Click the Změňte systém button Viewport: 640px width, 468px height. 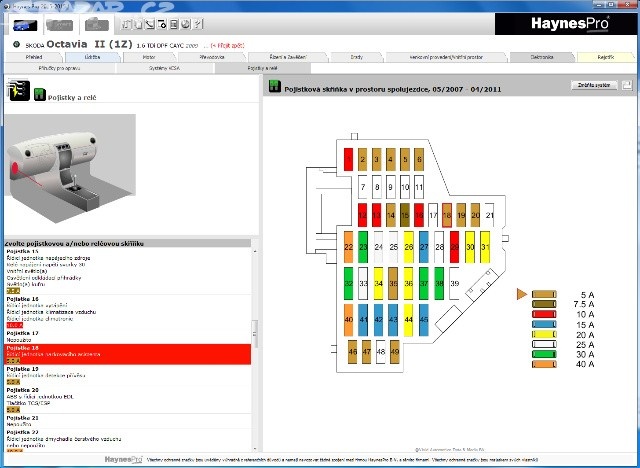click(594, 85)
